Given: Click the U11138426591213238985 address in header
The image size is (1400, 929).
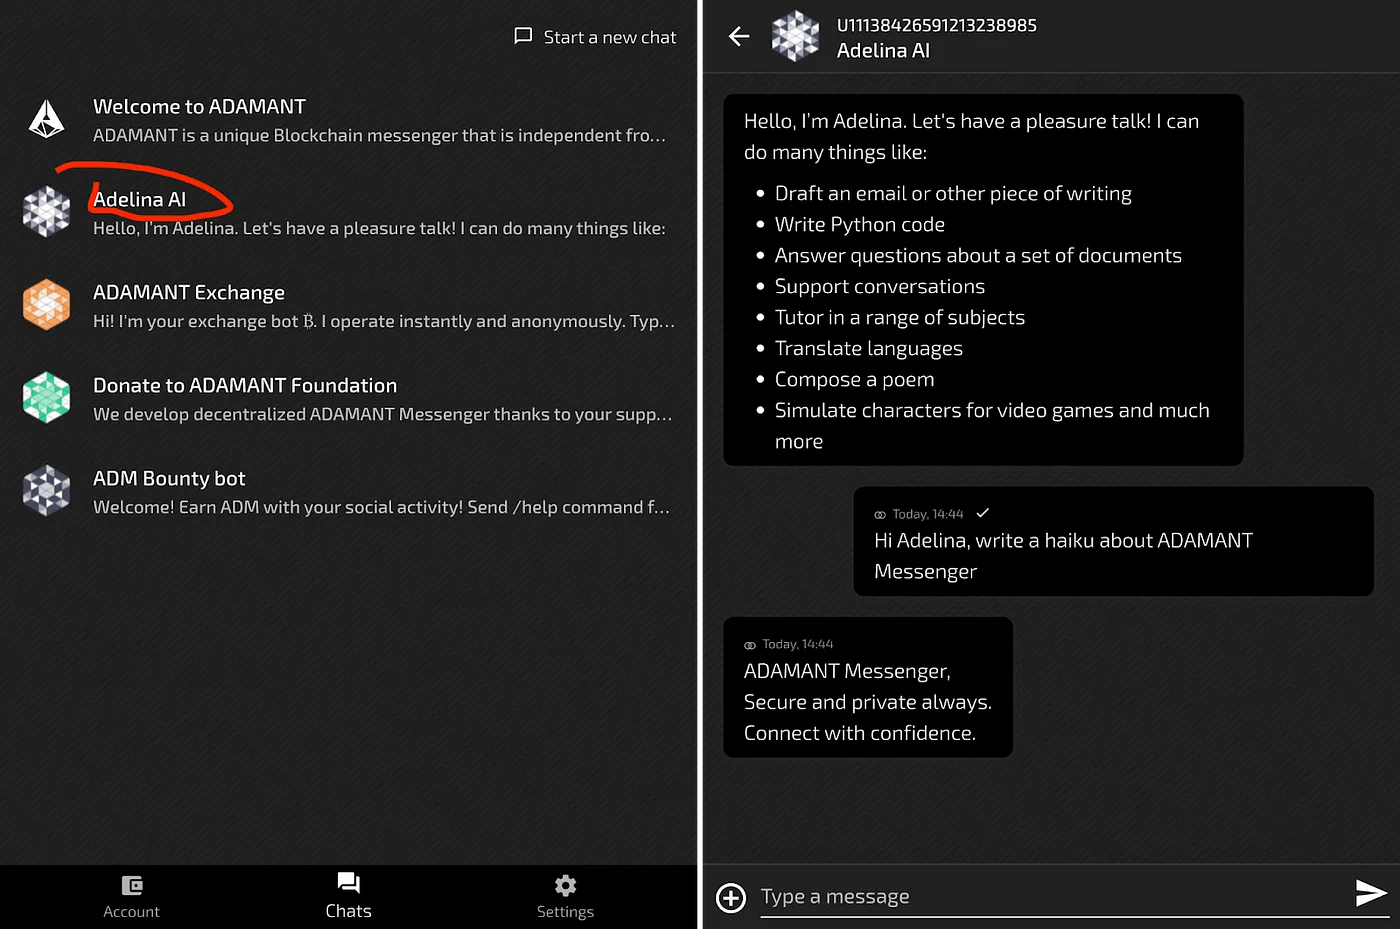Looking at the screenshot, I should click(x=937, y=25).
